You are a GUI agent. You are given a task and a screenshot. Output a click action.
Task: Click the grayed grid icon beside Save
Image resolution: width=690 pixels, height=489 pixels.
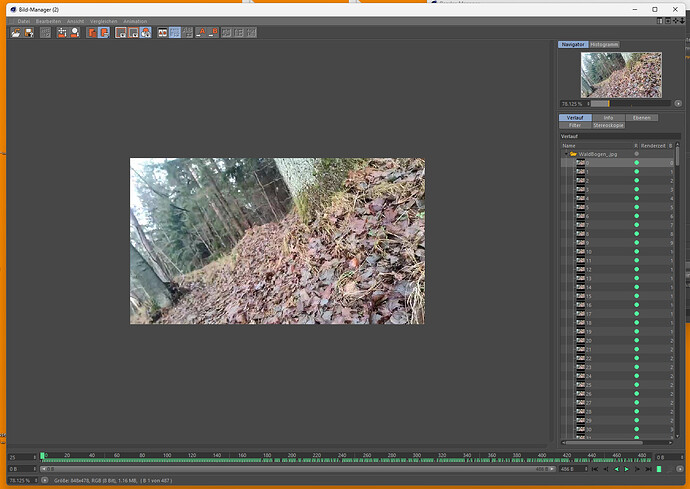tap(45, 33)
